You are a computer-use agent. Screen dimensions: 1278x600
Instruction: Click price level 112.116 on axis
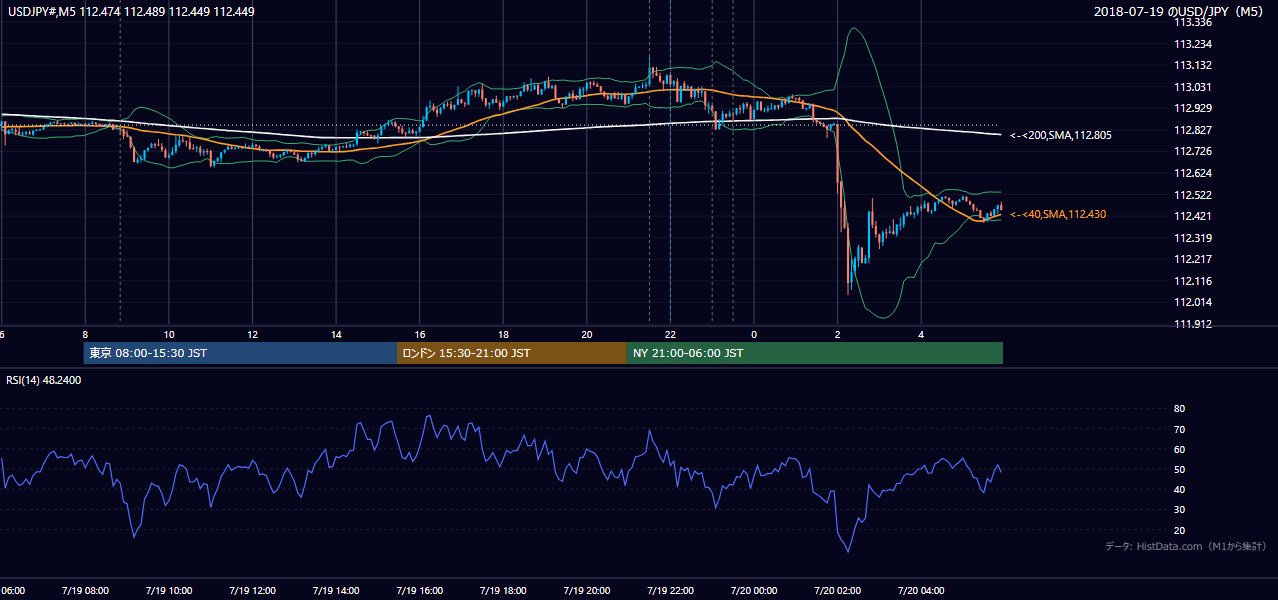pyautogui.click(x=1192, y=281)
